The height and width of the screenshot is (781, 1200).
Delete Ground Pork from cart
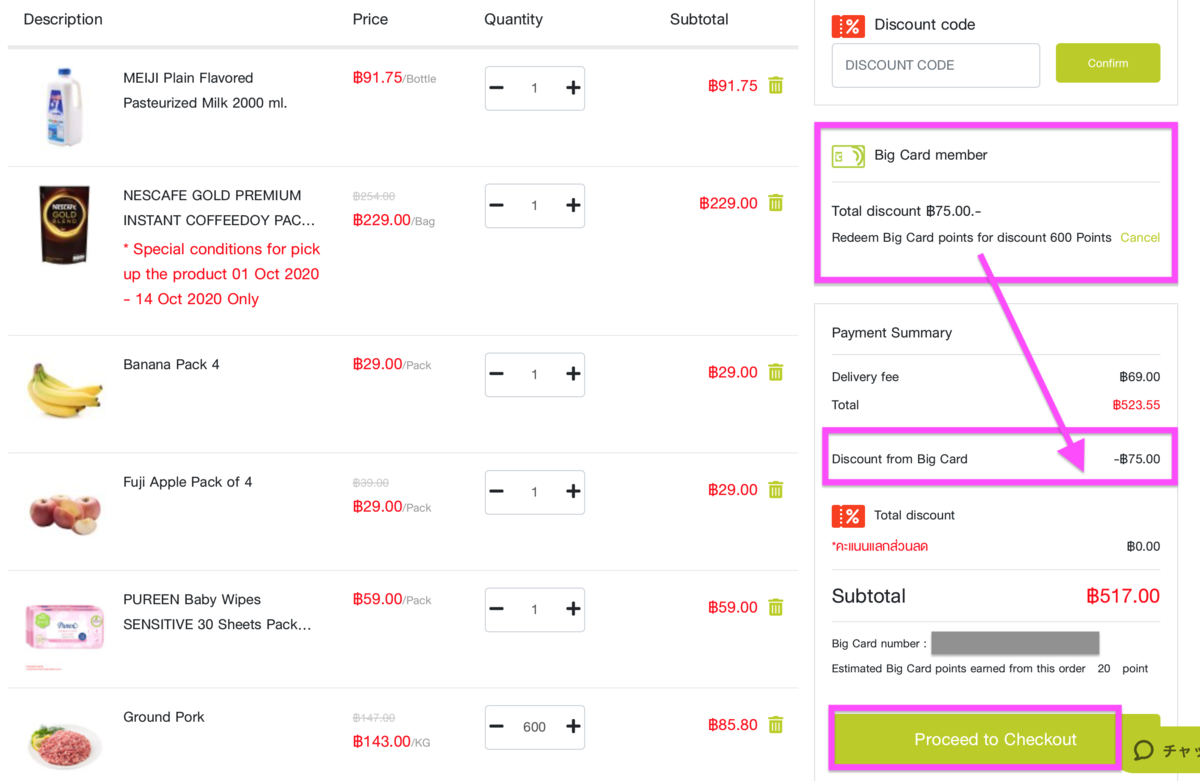point(776,725)
